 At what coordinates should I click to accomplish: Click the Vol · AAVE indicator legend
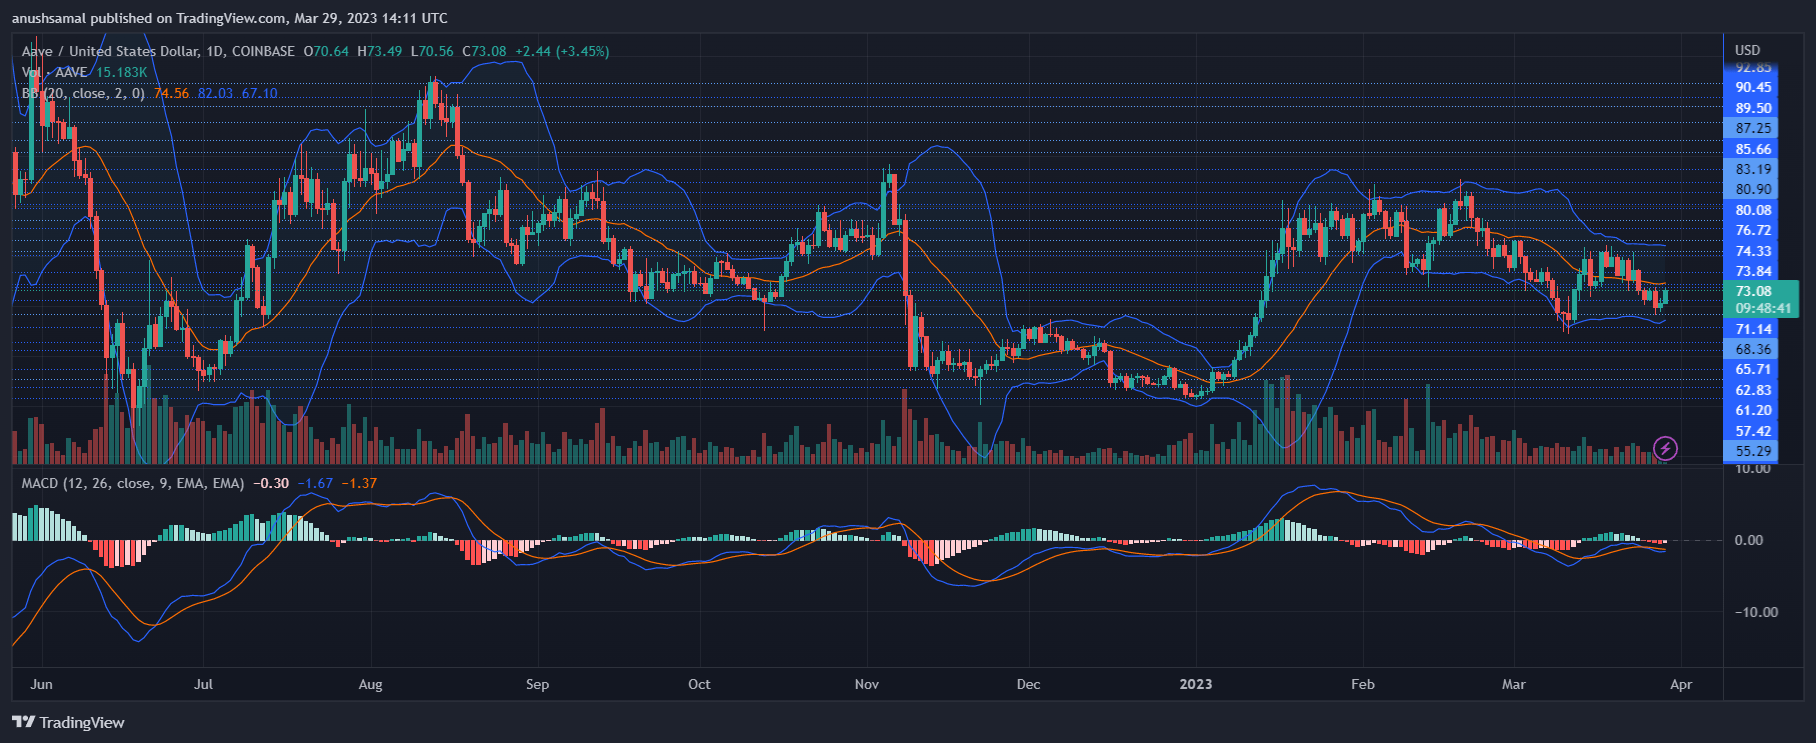(84, 72)
